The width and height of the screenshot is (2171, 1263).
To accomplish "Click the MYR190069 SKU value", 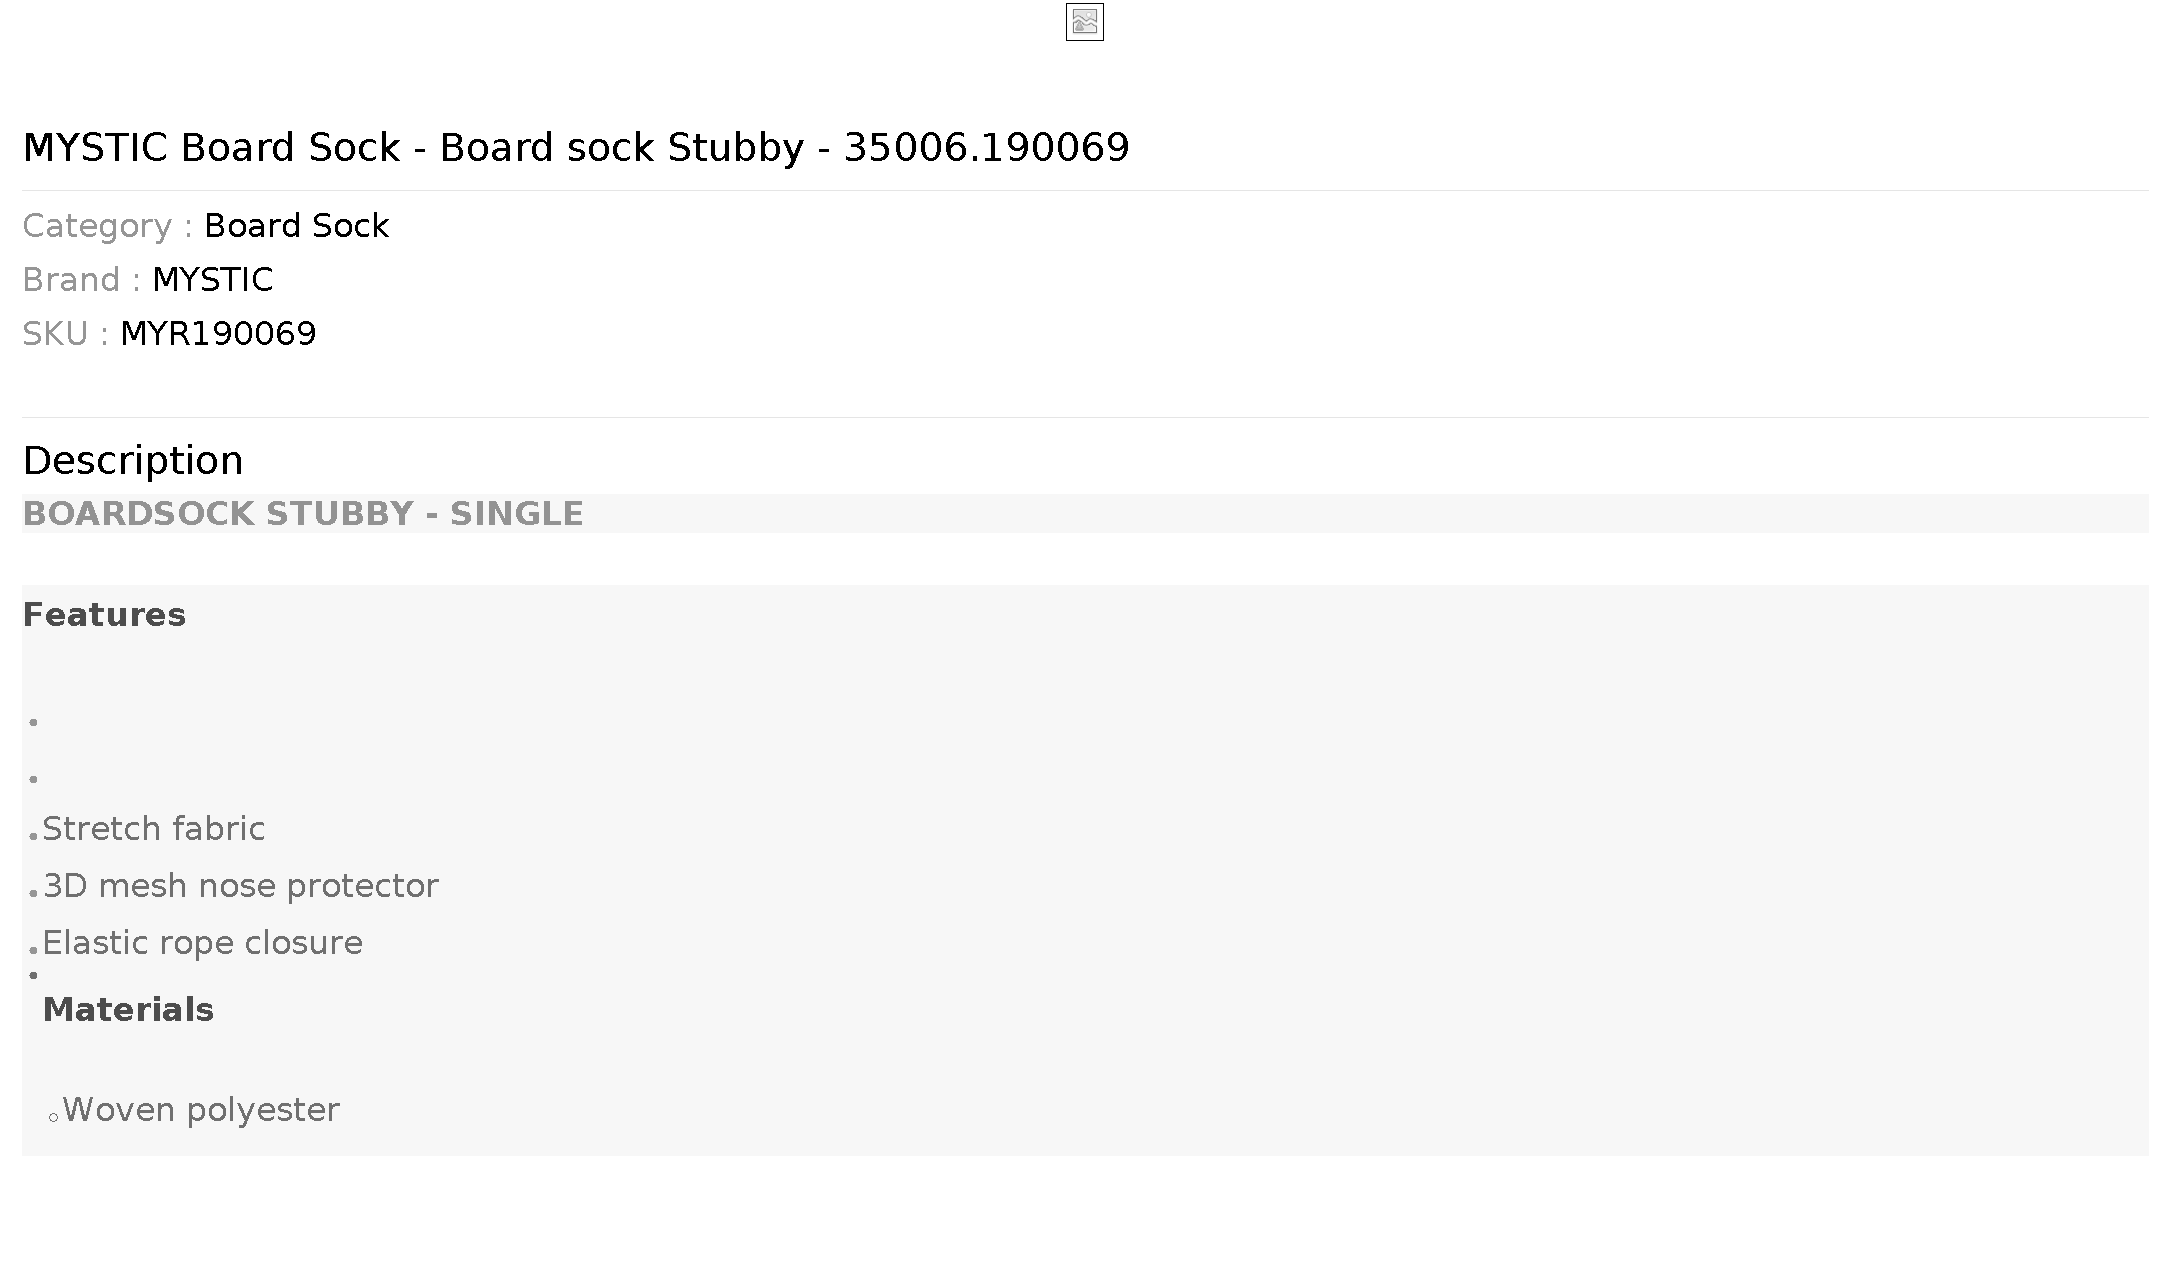I will (218, 334).
